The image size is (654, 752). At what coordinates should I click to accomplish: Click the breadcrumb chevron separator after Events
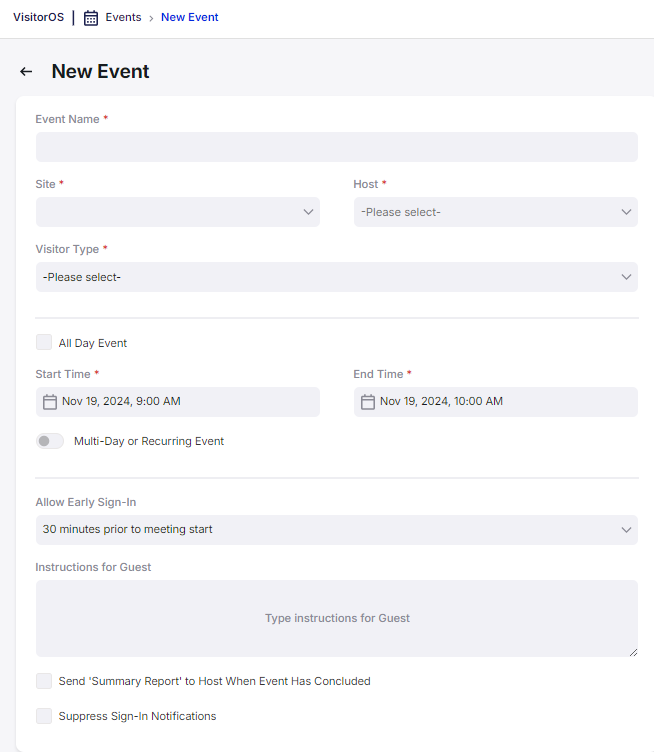click(x=151, y=18)
